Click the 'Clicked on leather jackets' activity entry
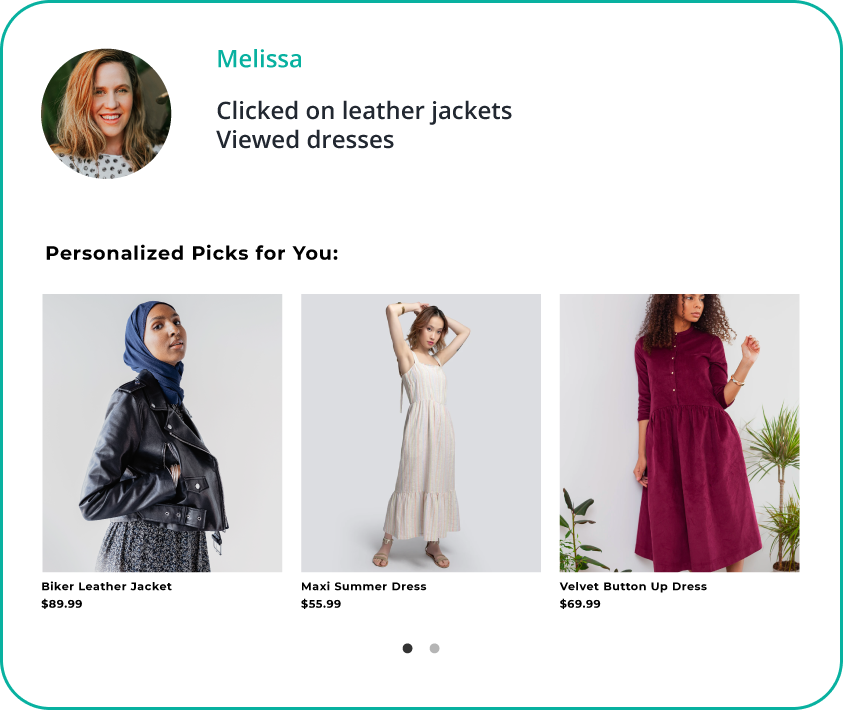Viewport: 843px width, 710px height. click(x=363, y=110)
